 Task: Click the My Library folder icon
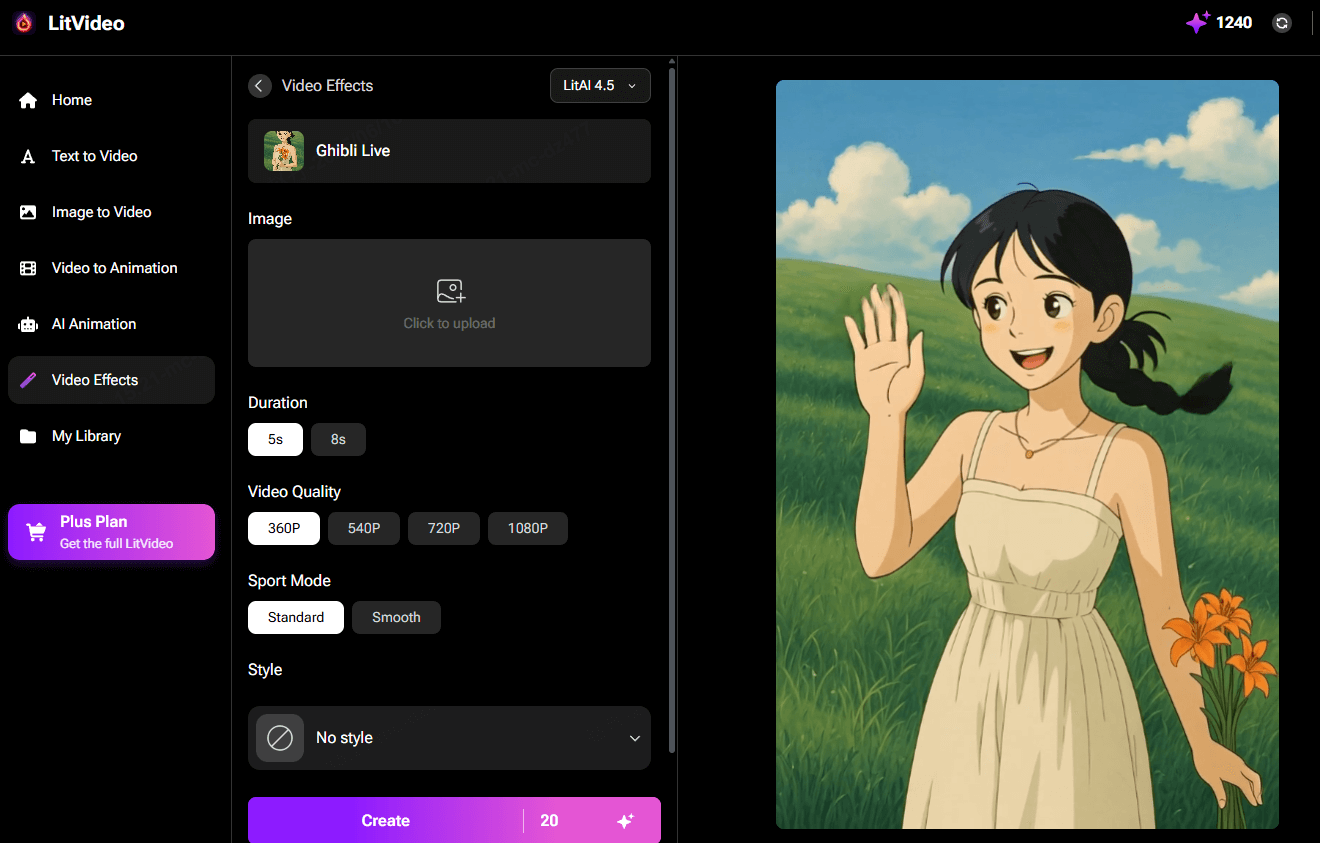28,436
